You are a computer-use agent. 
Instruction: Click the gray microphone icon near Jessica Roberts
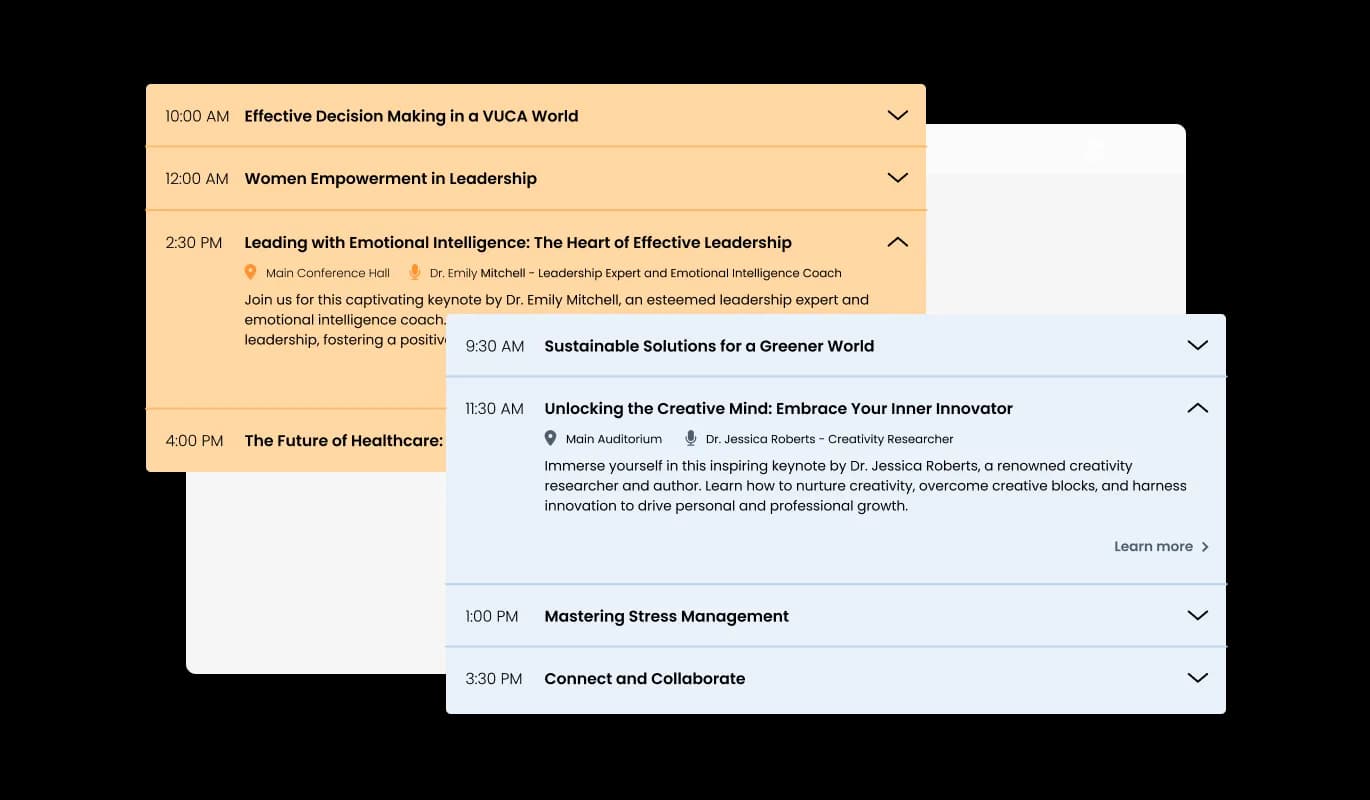pos(690,438)
